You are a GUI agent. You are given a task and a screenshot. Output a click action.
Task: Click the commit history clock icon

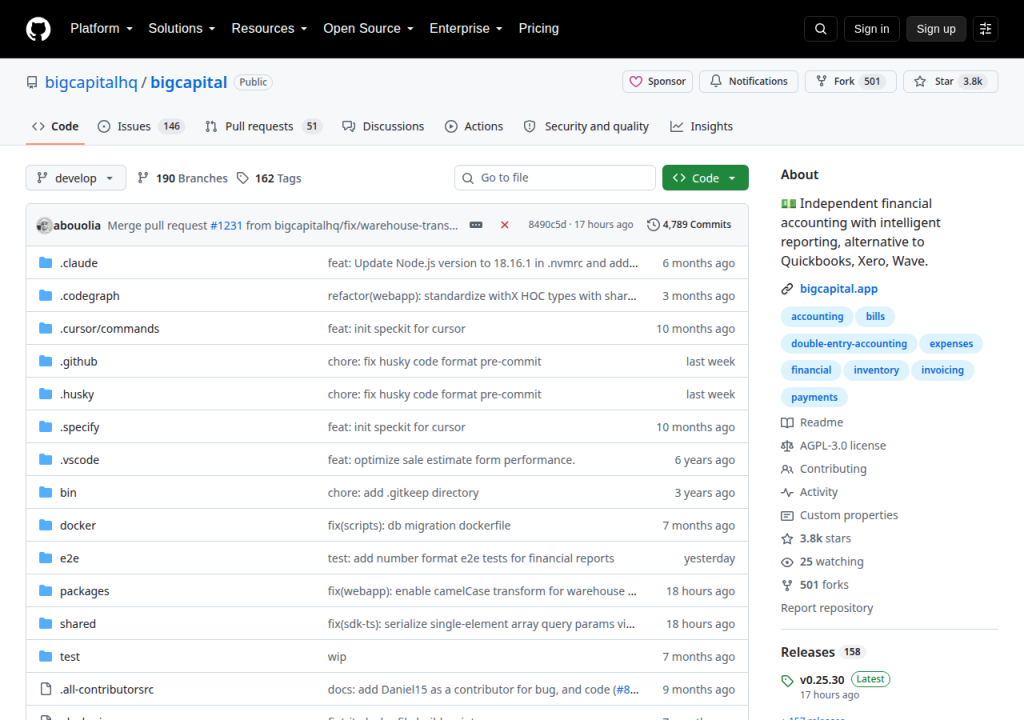coord(653,225)
